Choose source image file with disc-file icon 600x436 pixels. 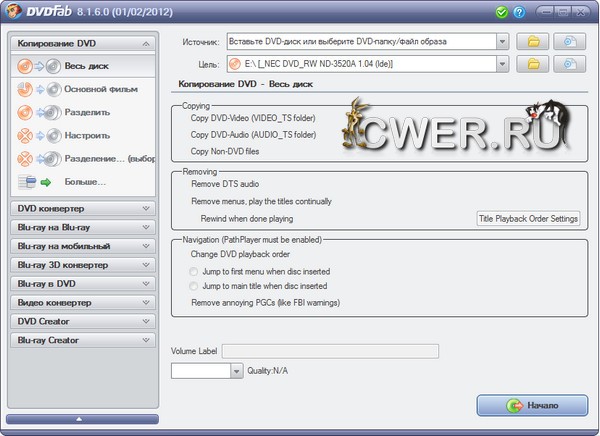[569, 41]
